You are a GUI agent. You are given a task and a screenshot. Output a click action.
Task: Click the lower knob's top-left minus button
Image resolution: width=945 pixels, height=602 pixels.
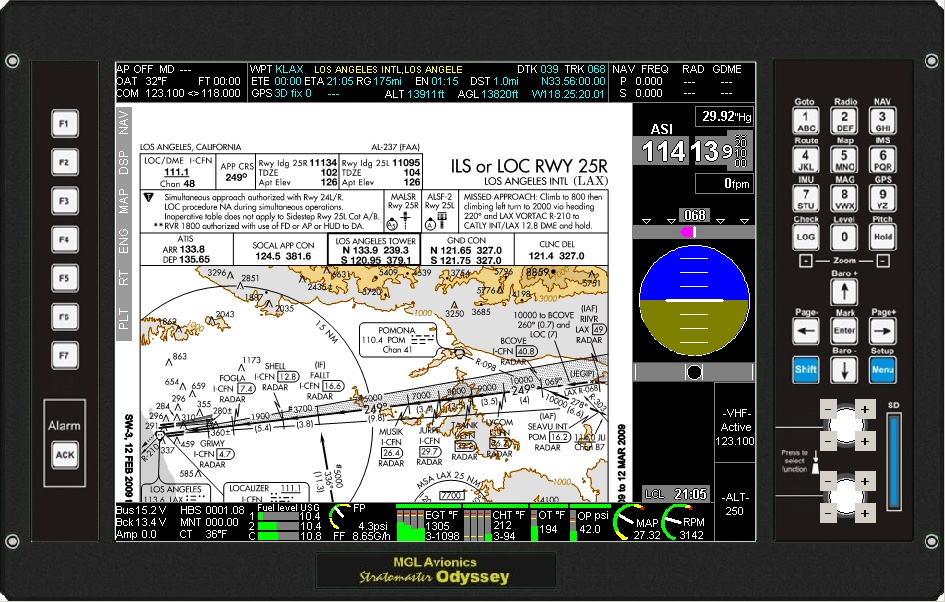pyautogui.click(x=828, y=481)
